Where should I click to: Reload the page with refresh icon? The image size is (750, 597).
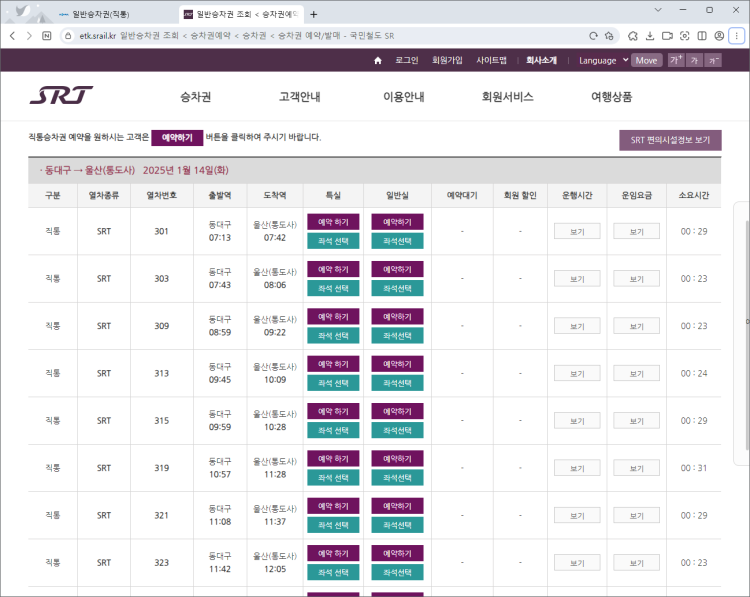coord(593,36)
